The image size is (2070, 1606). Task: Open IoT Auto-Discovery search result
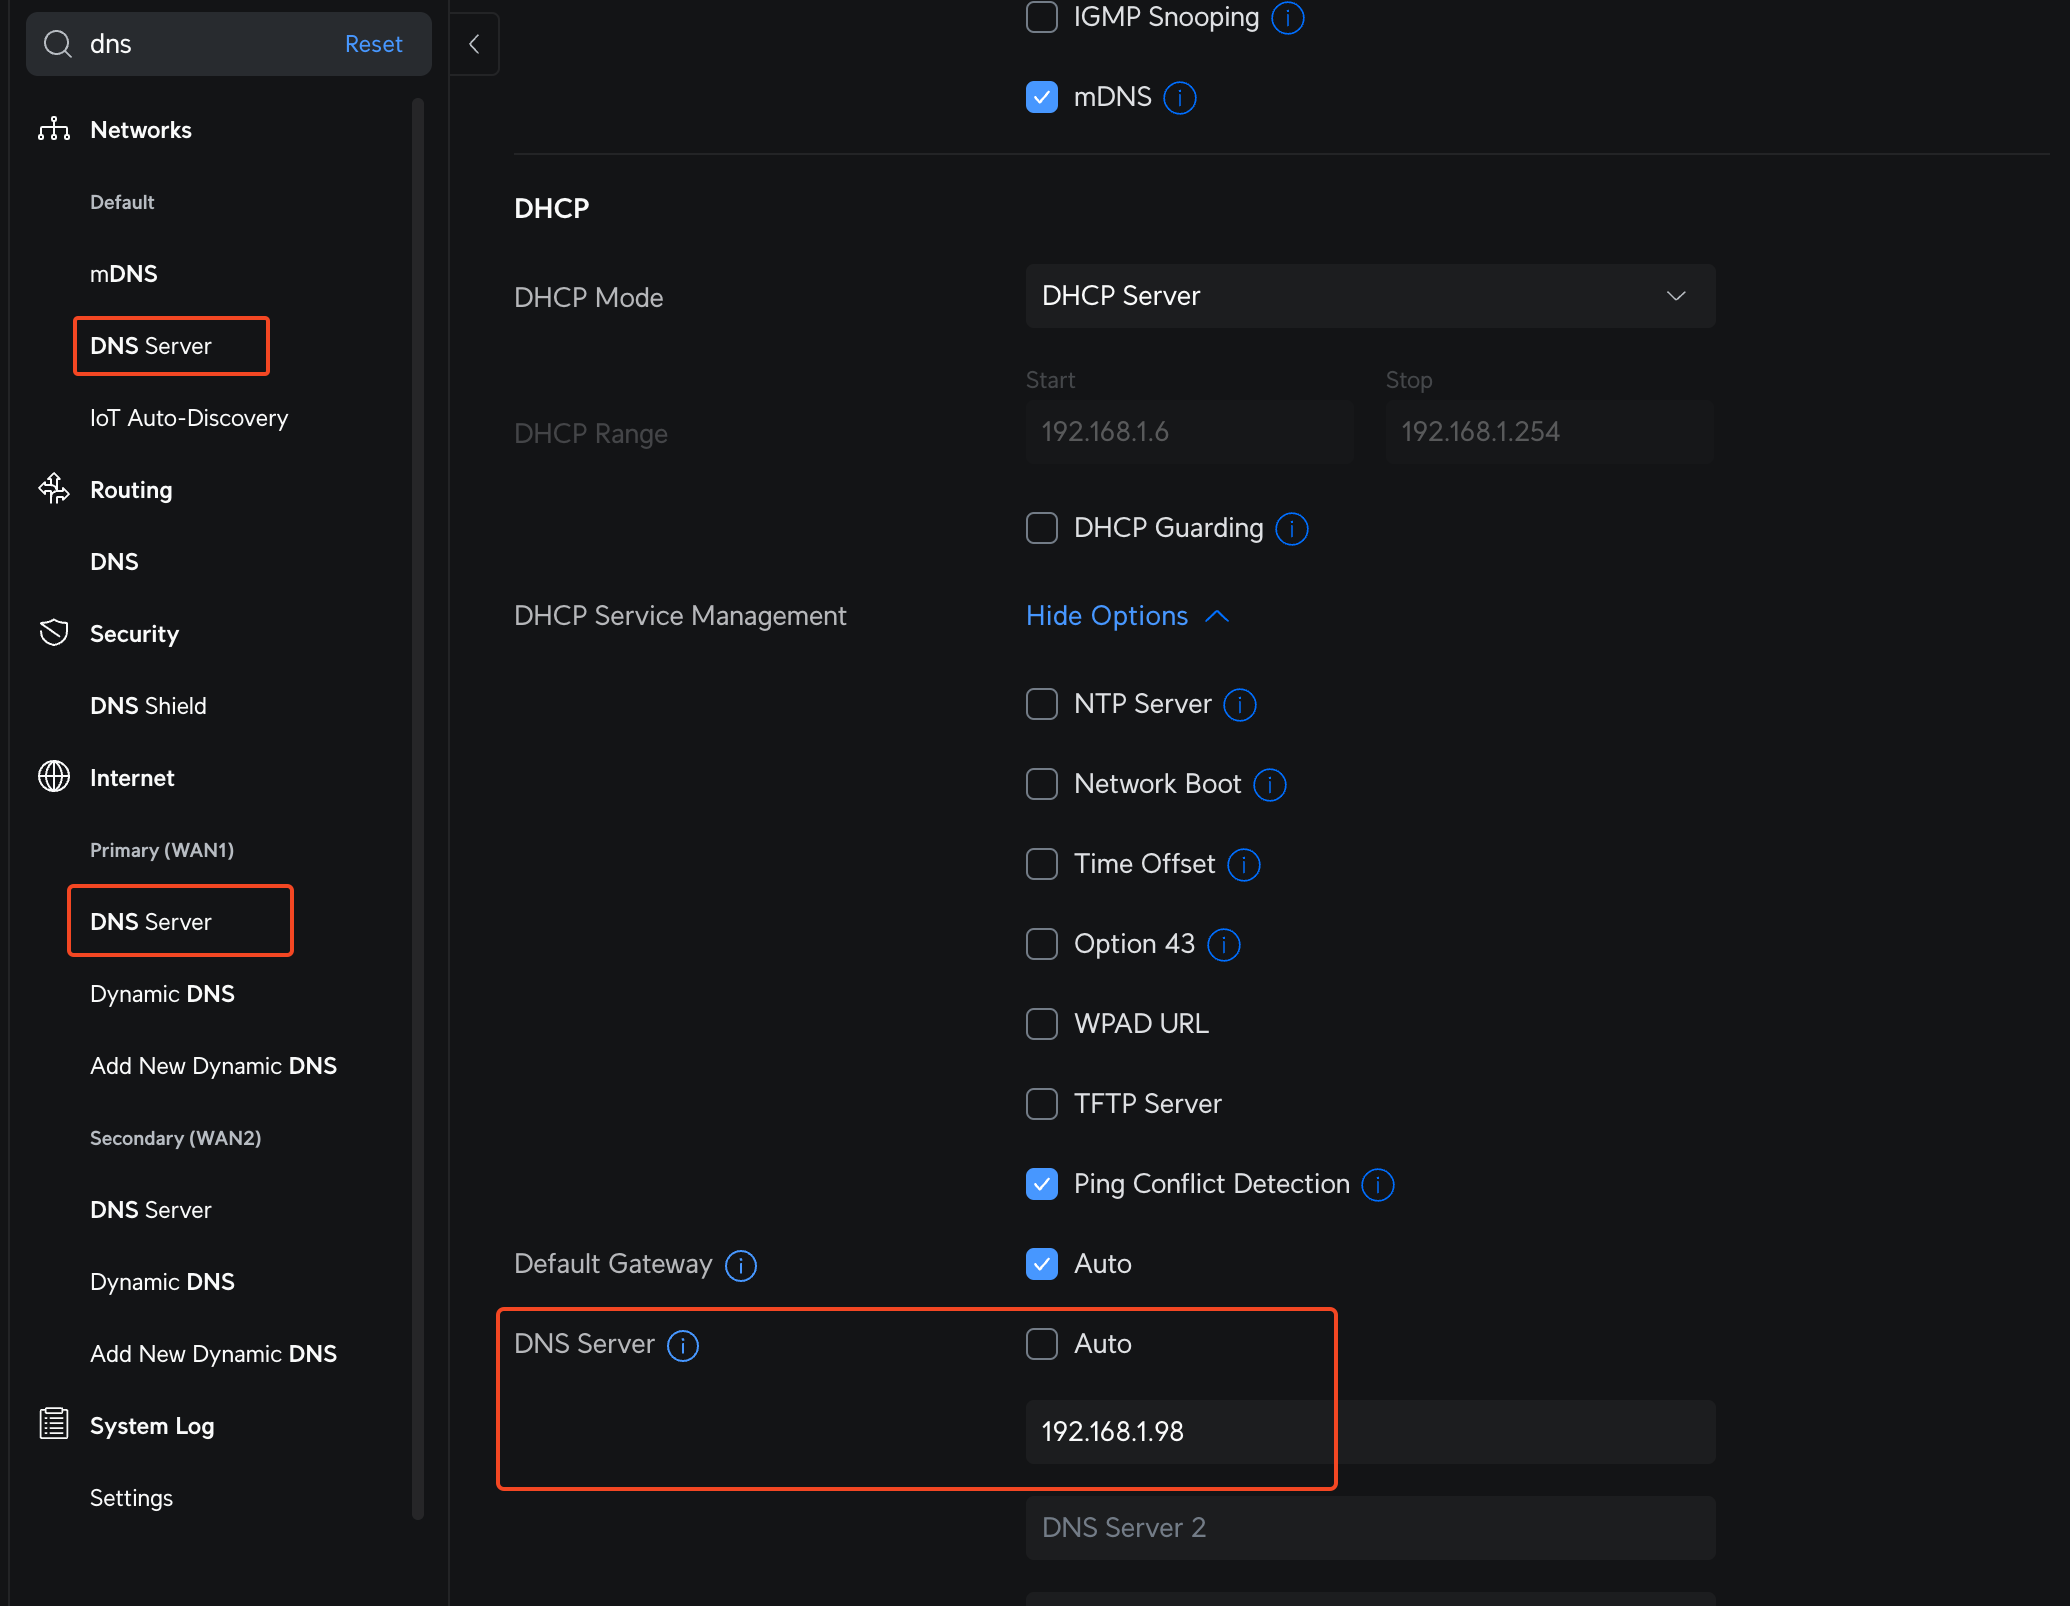point(189,418)
